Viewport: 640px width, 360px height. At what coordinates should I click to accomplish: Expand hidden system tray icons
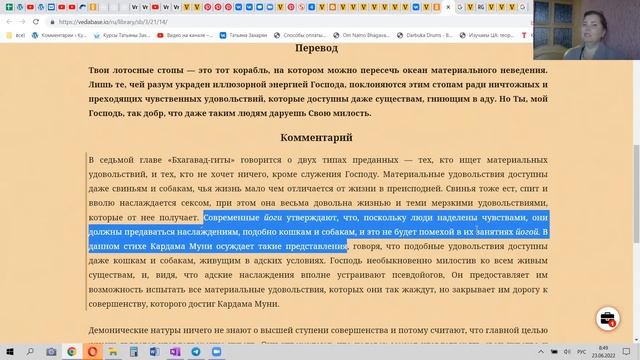click(x=541, y=351)
